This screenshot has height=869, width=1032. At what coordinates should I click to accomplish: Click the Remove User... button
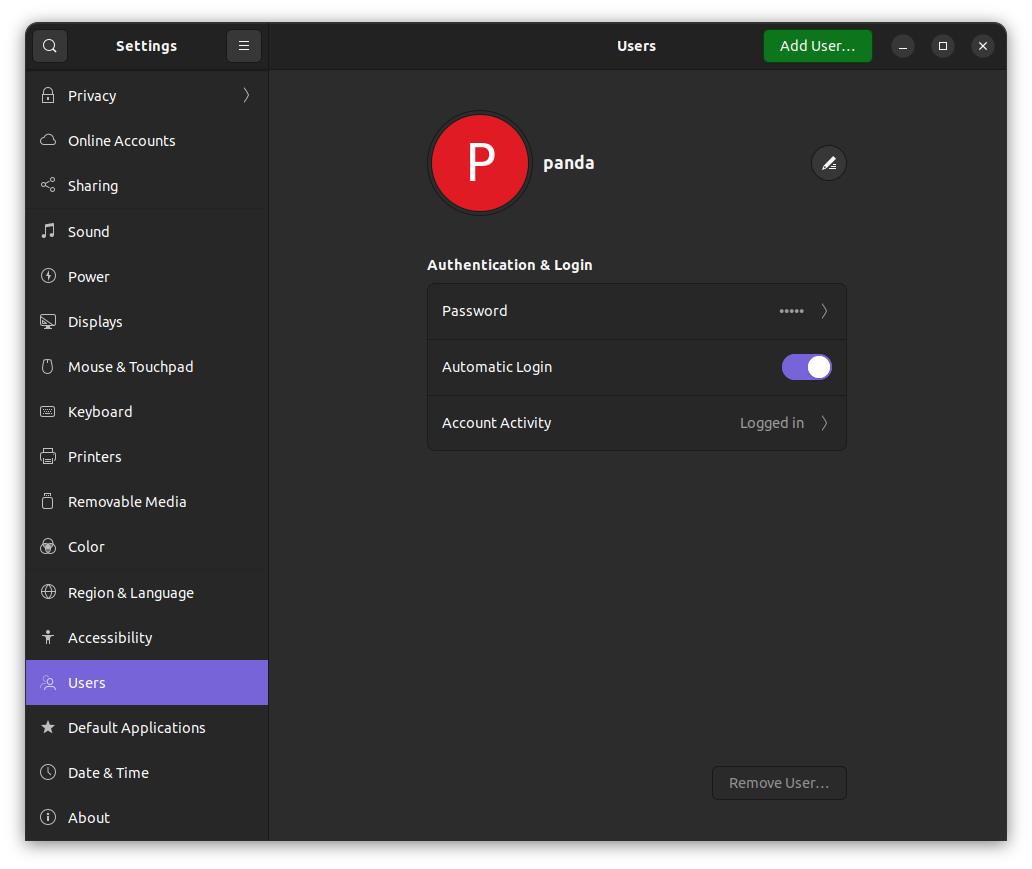pos(779,783)
